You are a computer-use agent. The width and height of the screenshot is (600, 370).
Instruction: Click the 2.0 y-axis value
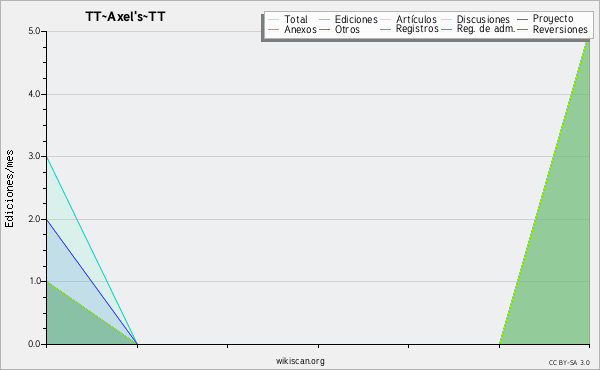[x=34, y=219]
